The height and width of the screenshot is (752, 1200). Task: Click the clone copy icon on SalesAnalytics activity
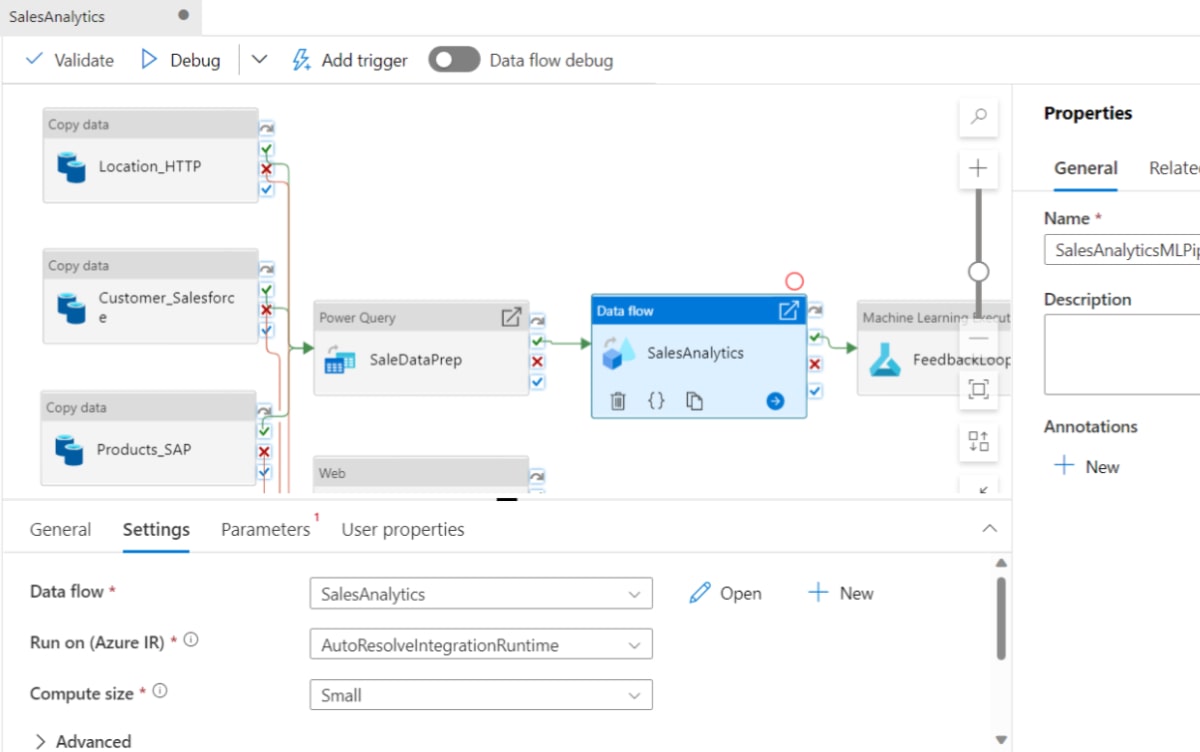[x=694, y=401]
